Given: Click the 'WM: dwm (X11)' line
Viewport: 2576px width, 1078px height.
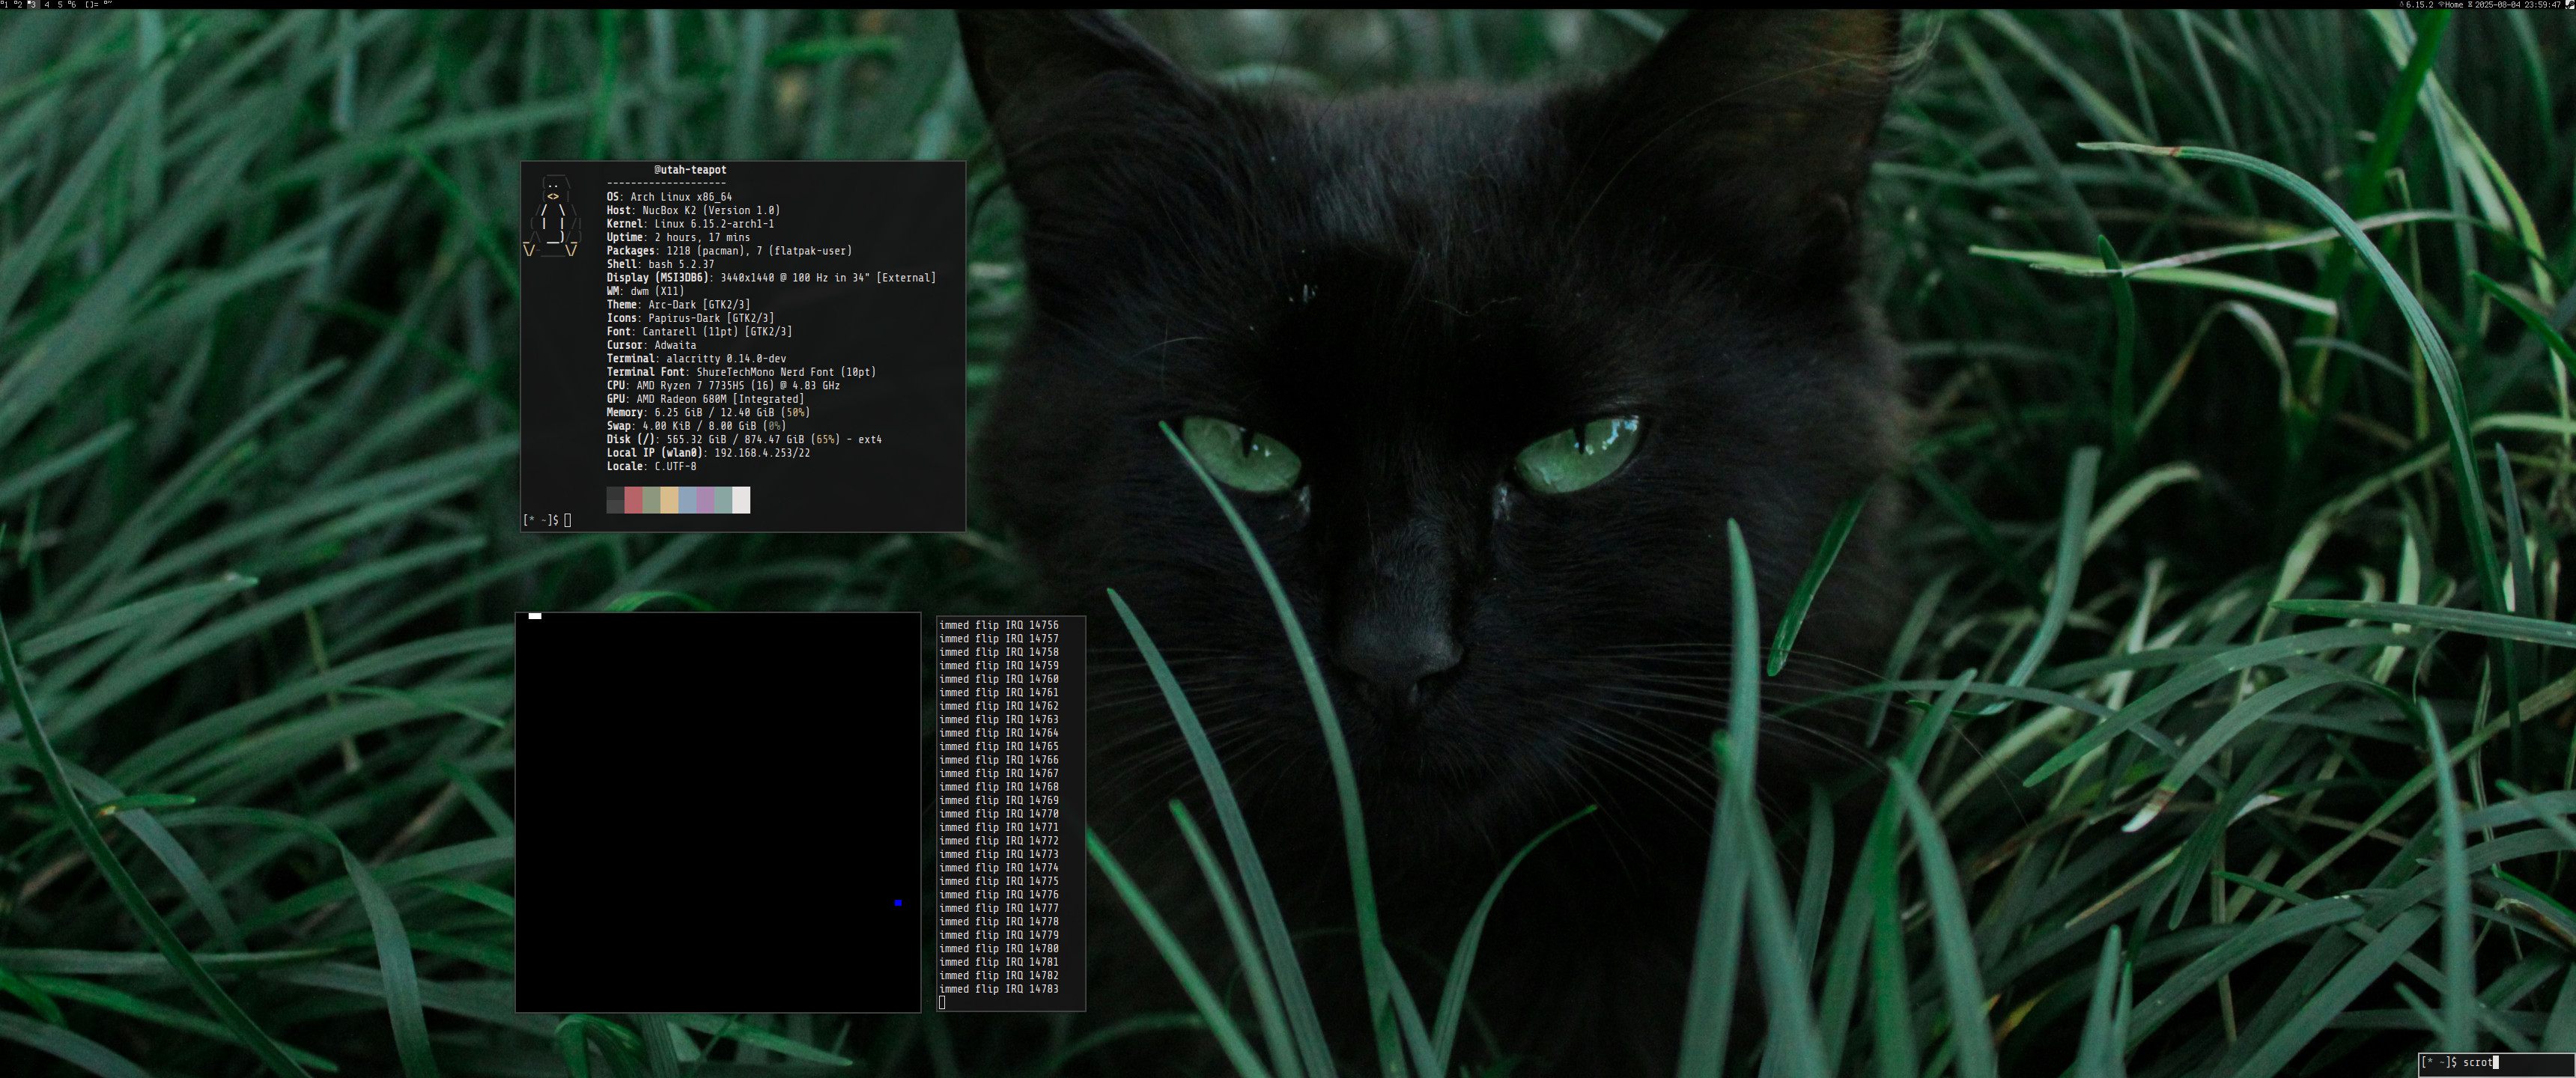Looking at the screenshot, I should [x=645, y=291].
